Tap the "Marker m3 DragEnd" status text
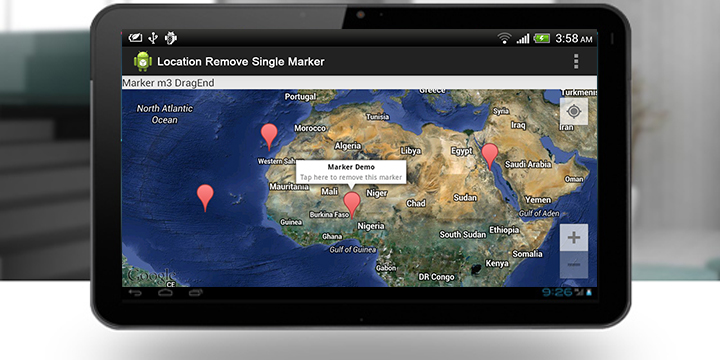Image resolution: width=720 pixels, height=360 pixels. click(169, 83)
